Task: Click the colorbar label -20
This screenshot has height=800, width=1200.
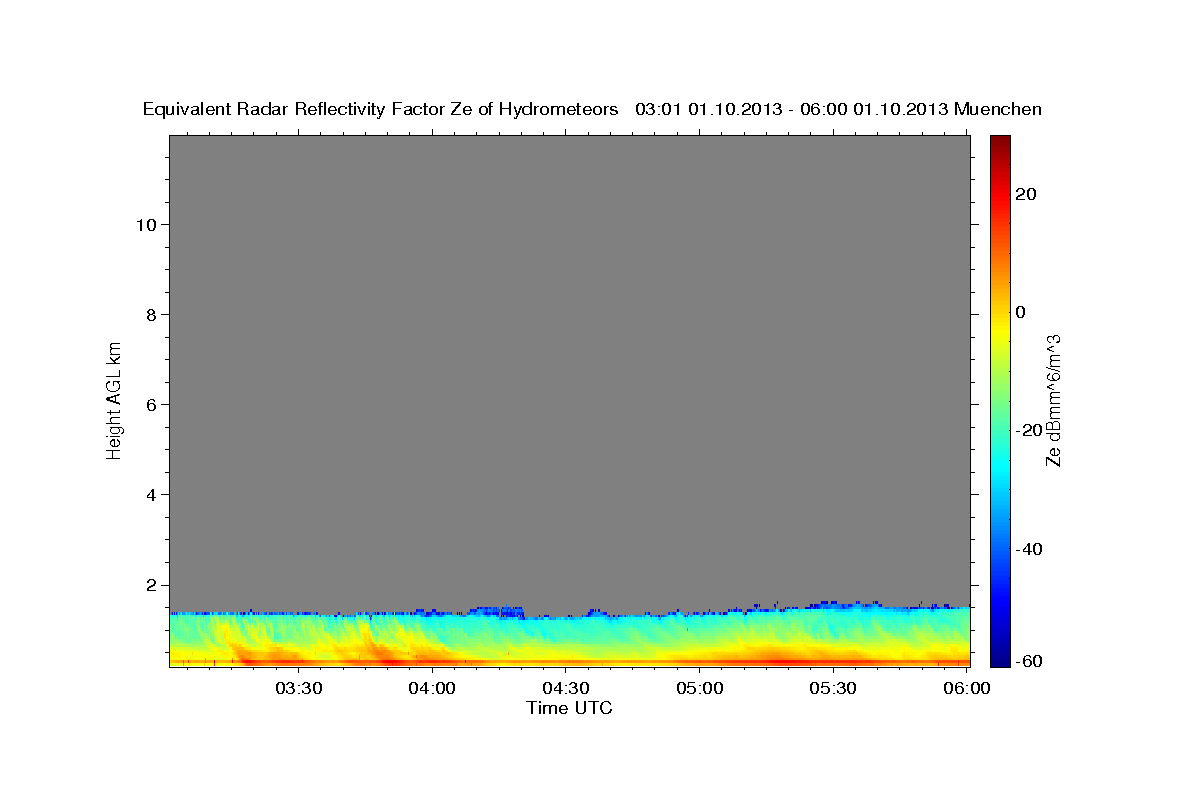Action: [1031, 431]
